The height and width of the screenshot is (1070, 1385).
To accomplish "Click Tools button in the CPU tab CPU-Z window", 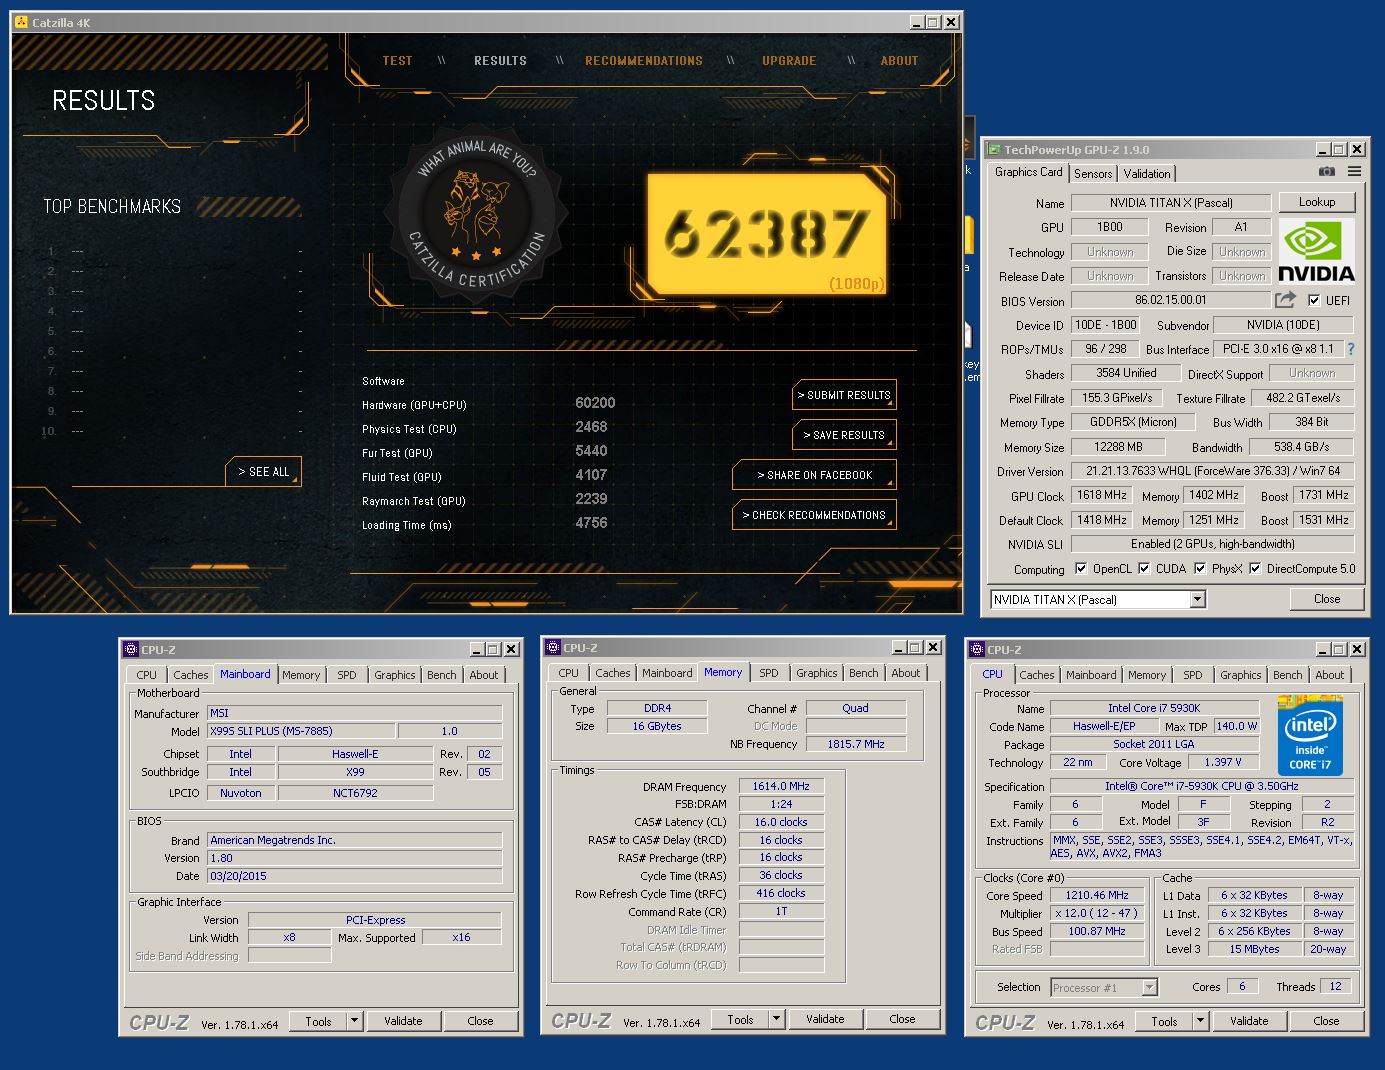I will tap(1164, 1021).
